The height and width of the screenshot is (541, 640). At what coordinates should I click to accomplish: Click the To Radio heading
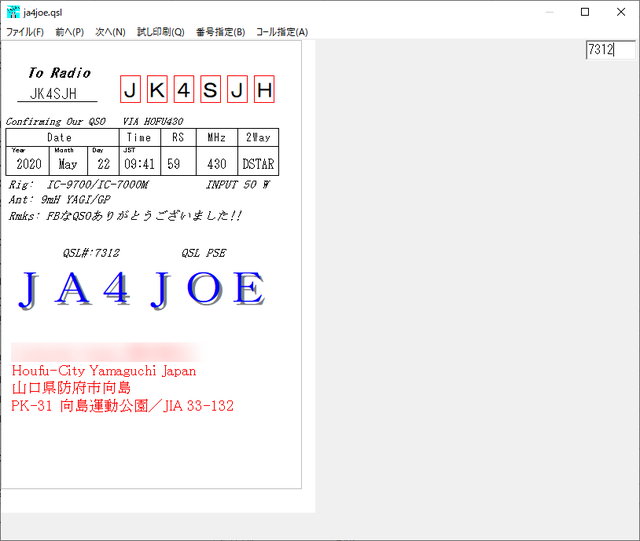tap(60, 73)
